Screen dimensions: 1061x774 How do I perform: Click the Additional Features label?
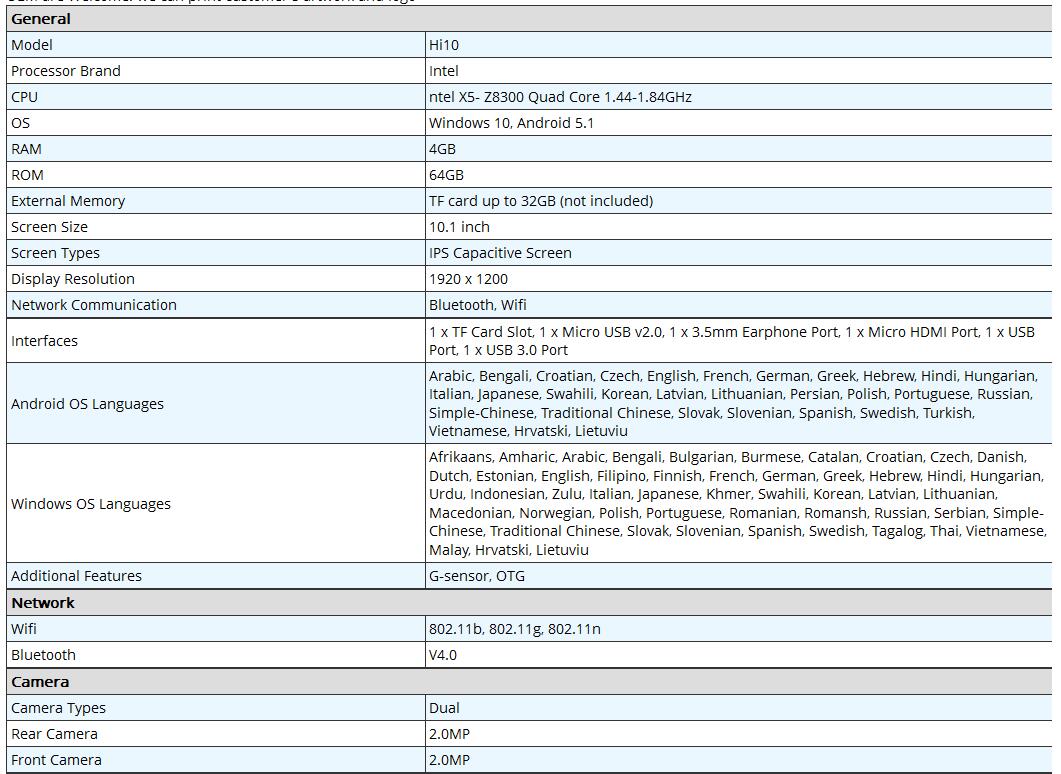[x=76, y=576]
